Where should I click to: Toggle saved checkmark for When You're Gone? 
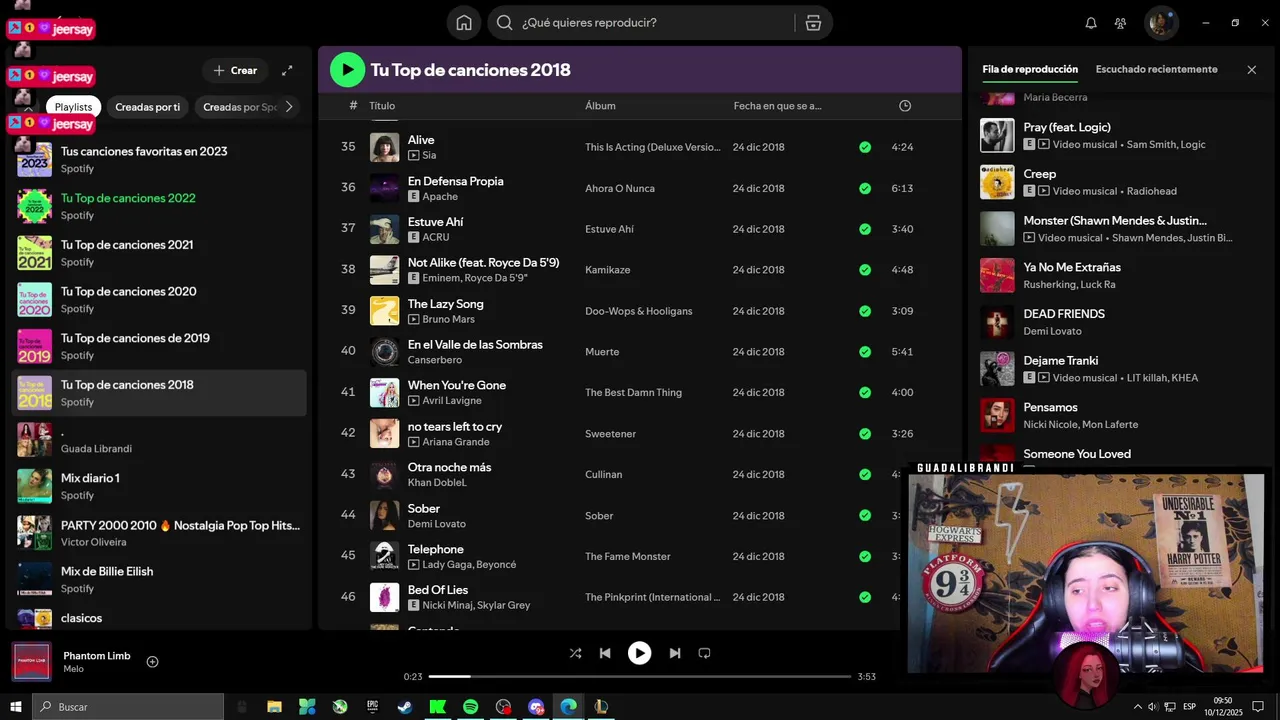point(865,392)
